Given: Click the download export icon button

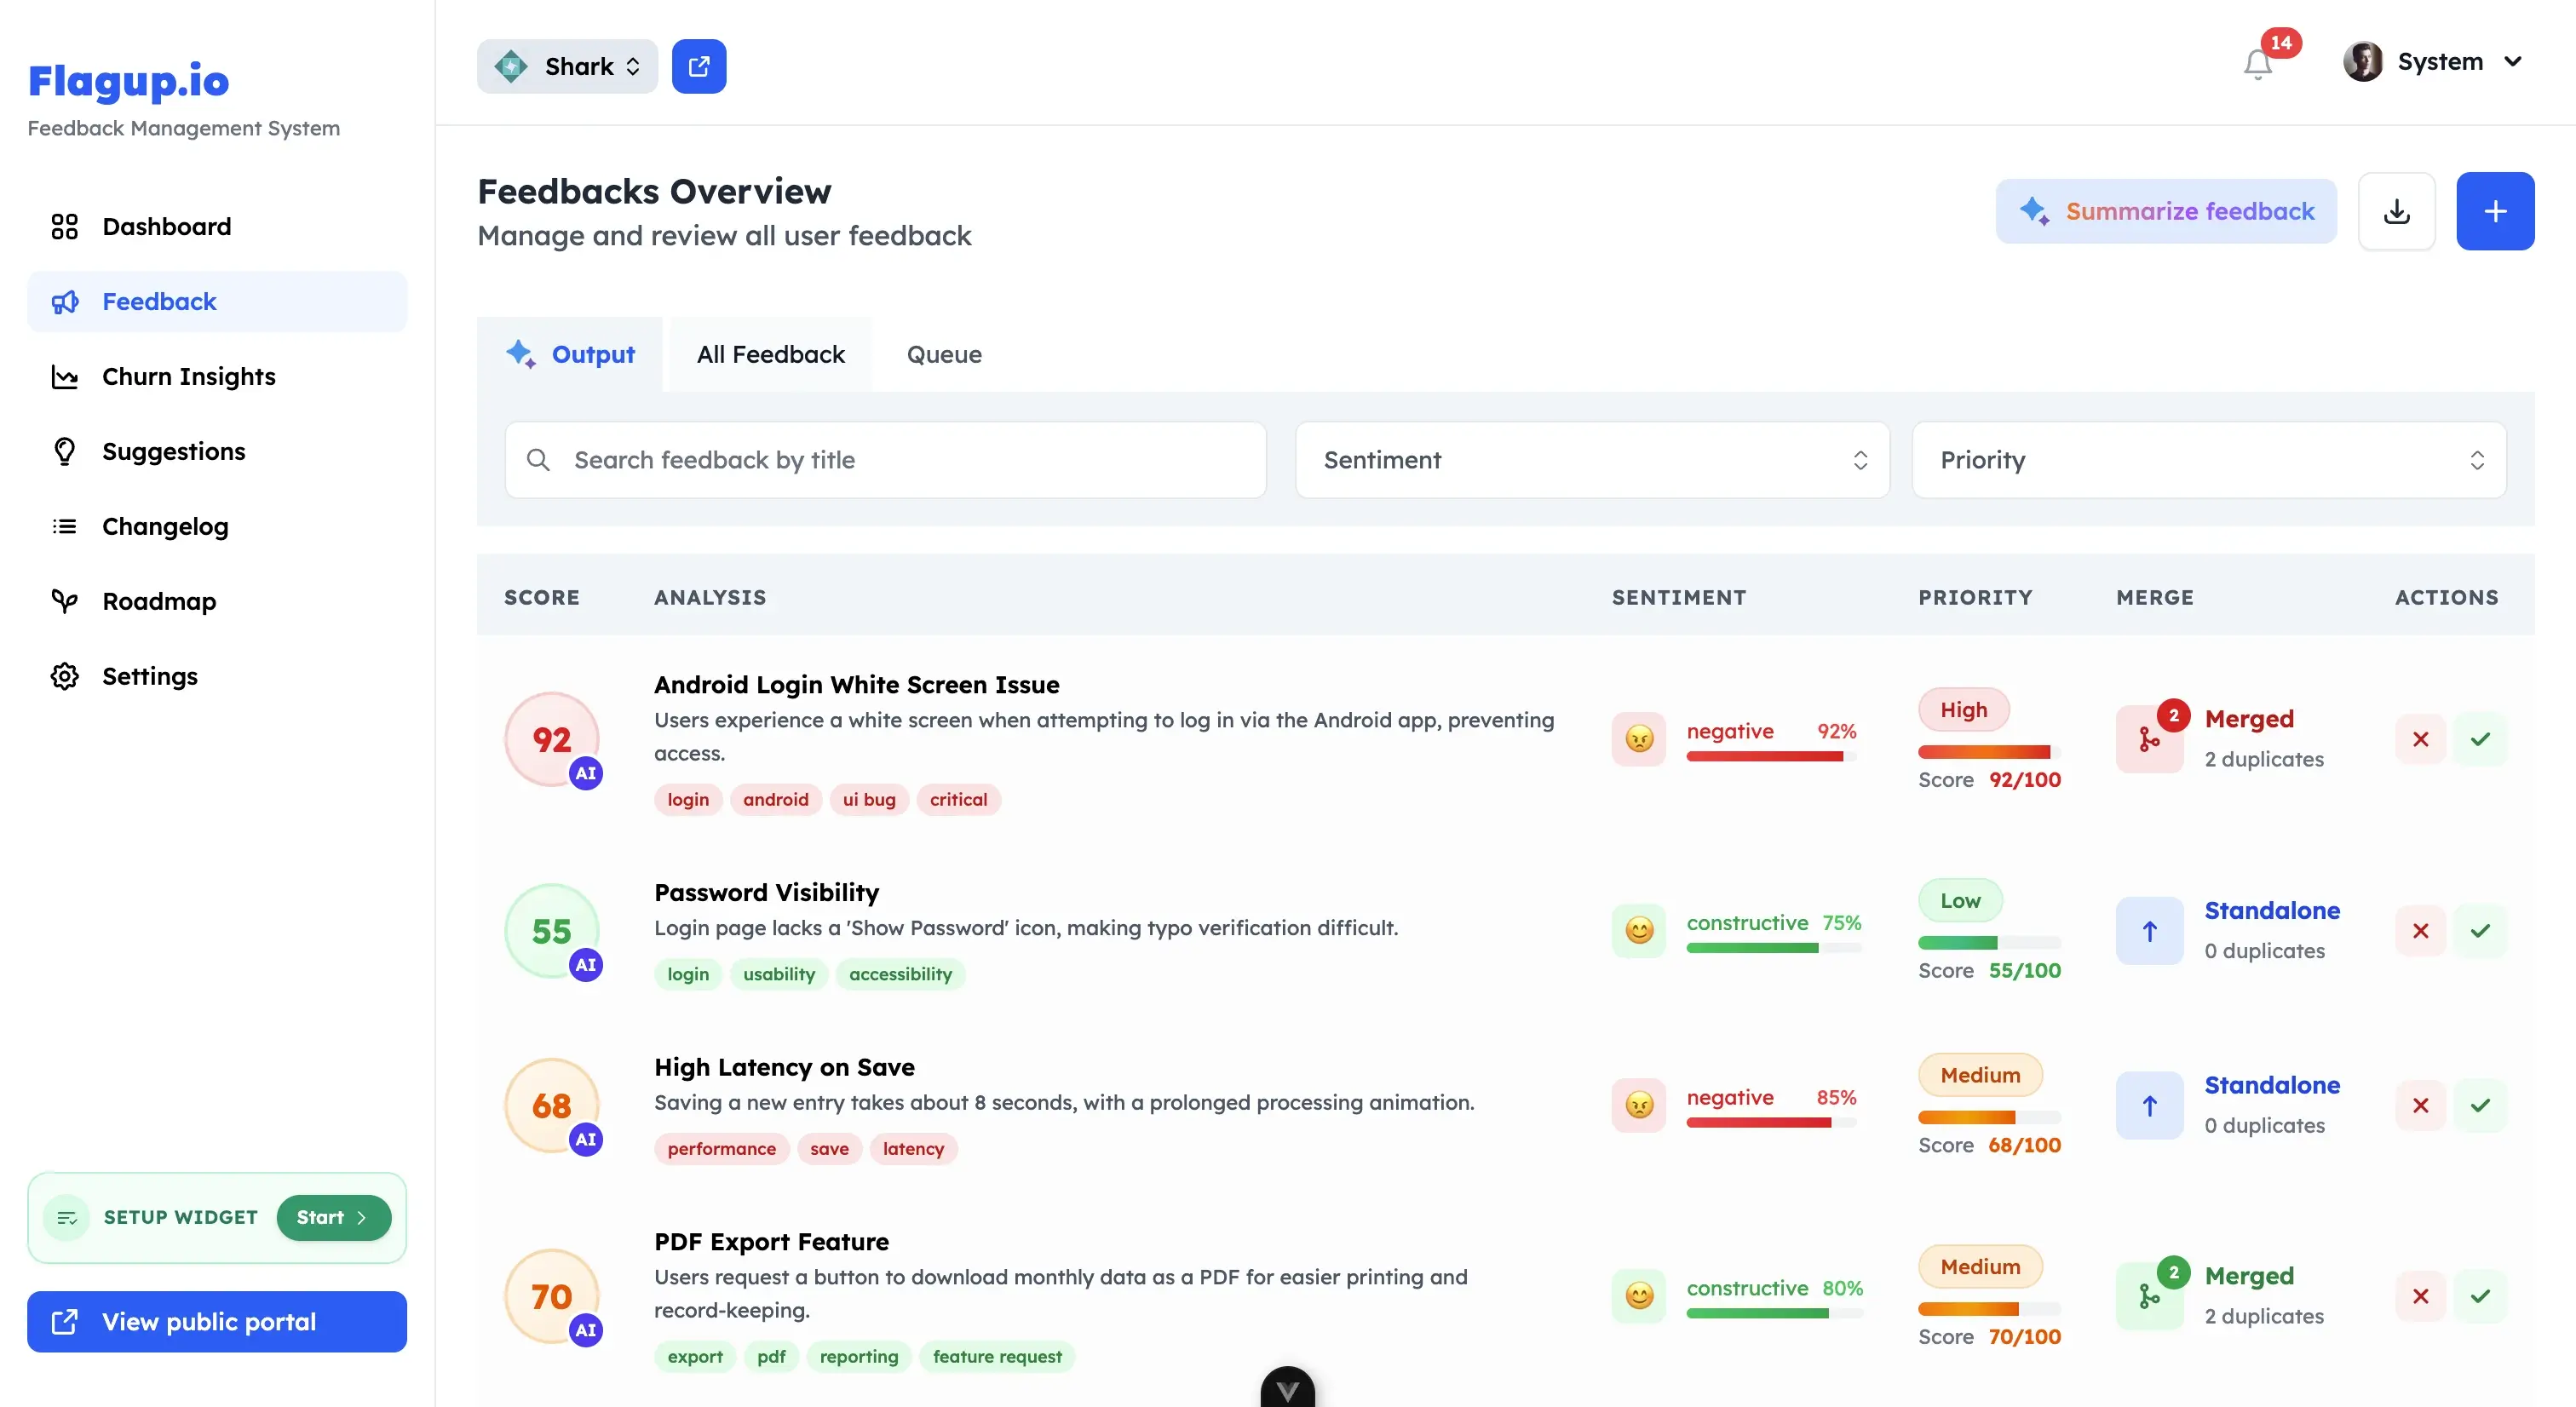Looking at the screenshot, I should pos(2396,211).
